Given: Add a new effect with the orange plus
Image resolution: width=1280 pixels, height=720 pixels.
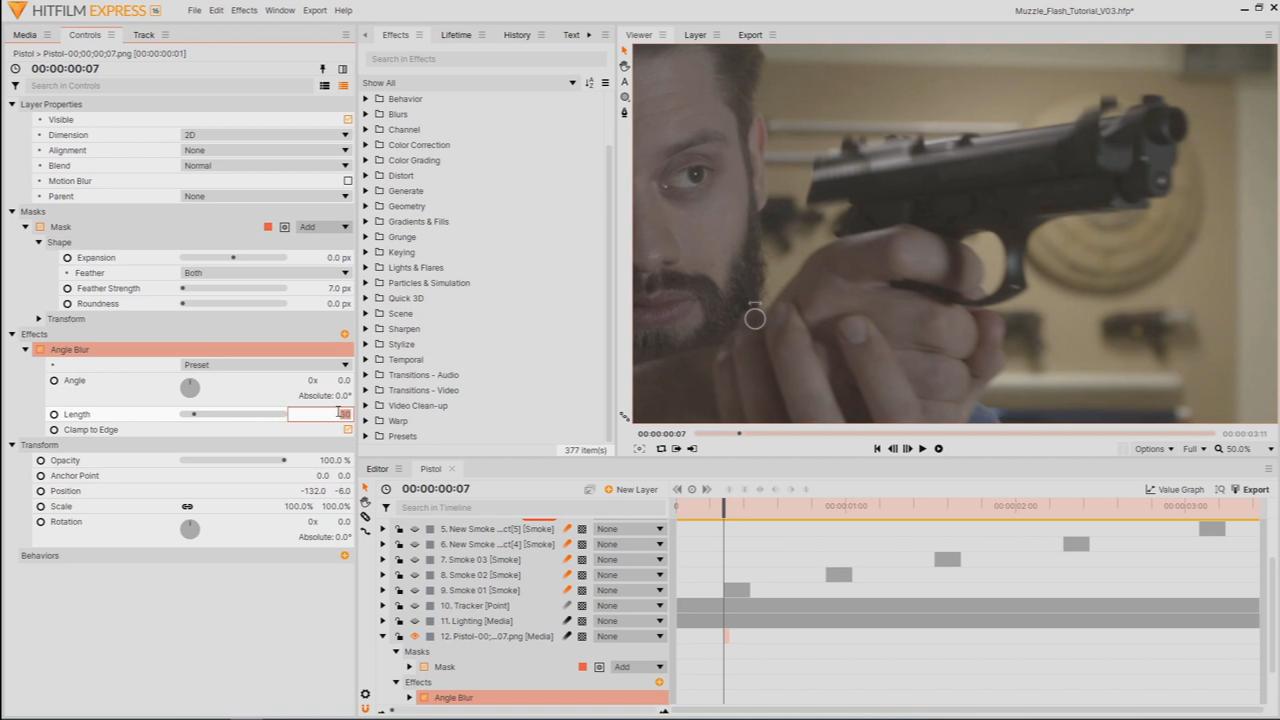Looking at the screenshot, I should click(x=345, y=334).
